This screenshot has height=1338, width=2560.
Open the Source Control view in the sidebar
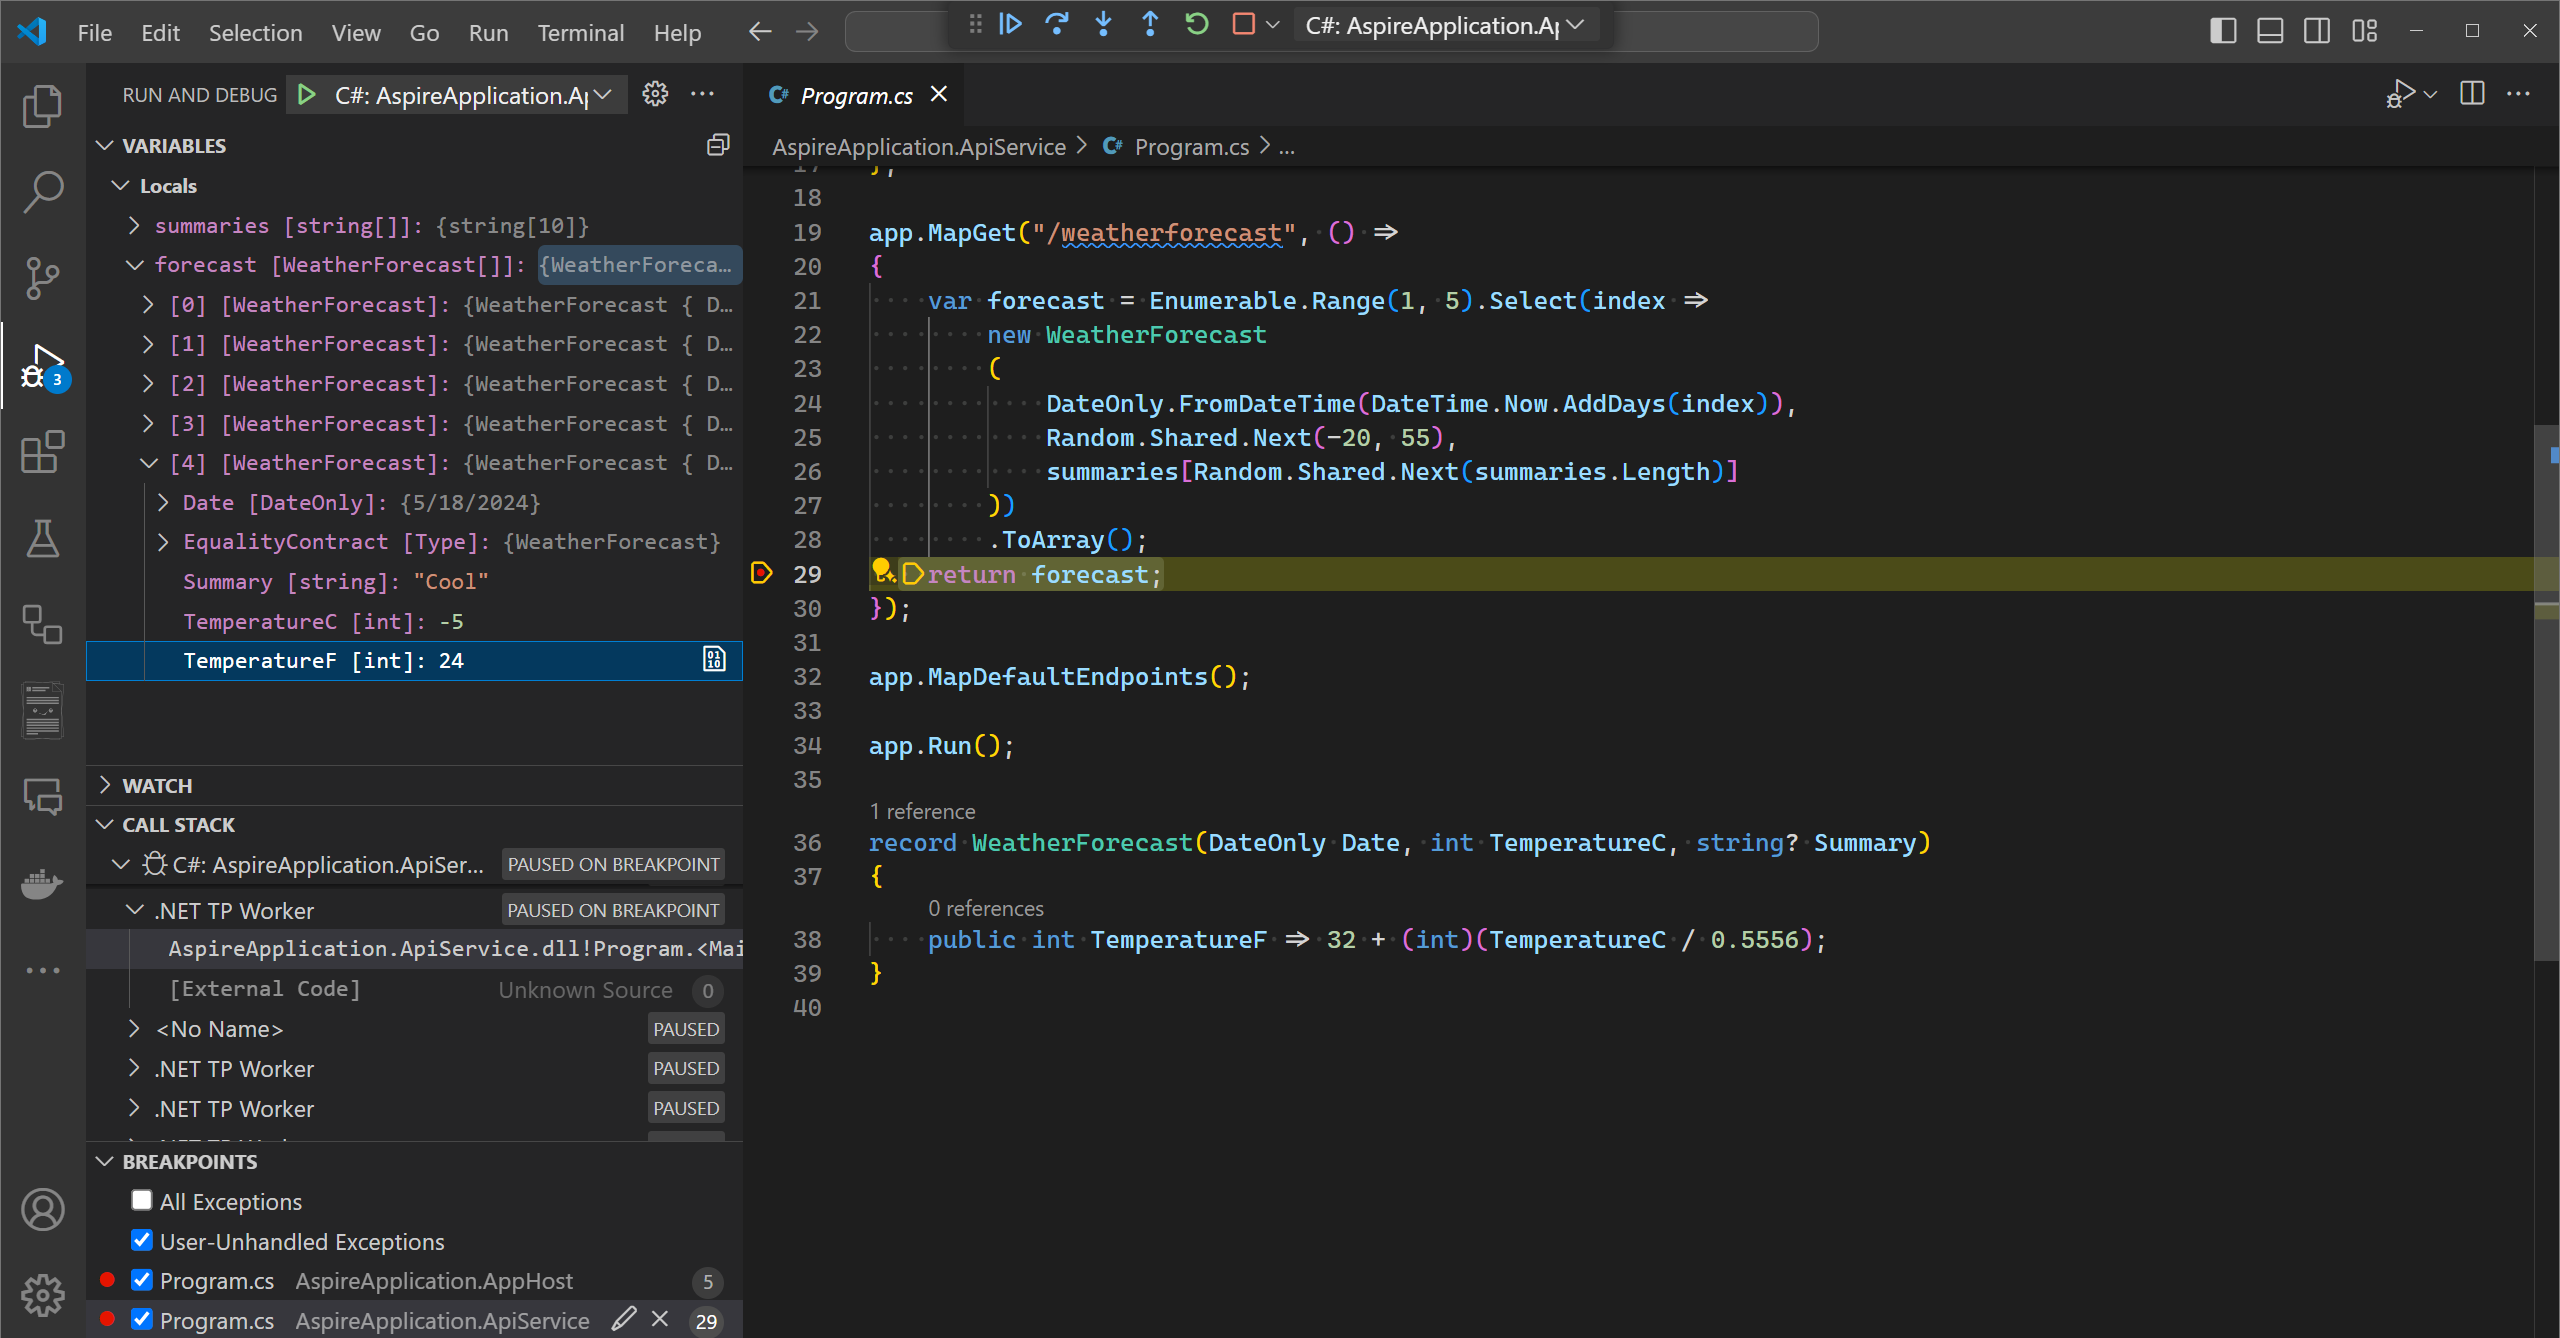(x=42, y=278)
